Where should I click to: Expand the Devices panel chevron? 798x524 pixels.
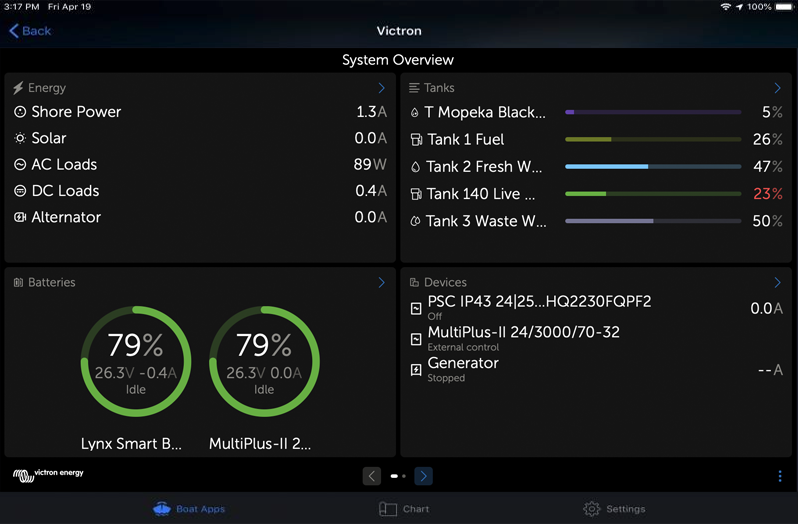click(x=777, y=283)
